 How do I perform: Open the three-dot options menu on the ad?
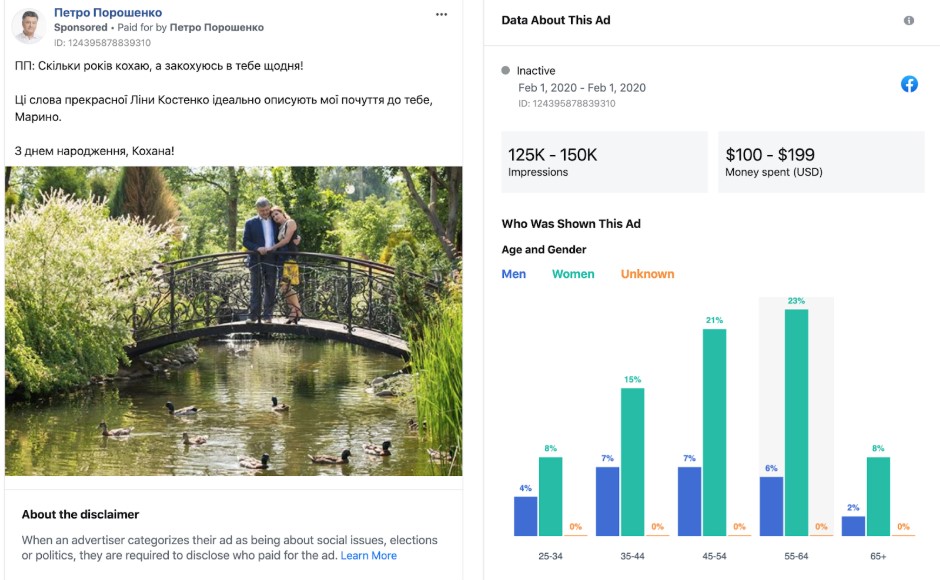click(x=442, y=14)
